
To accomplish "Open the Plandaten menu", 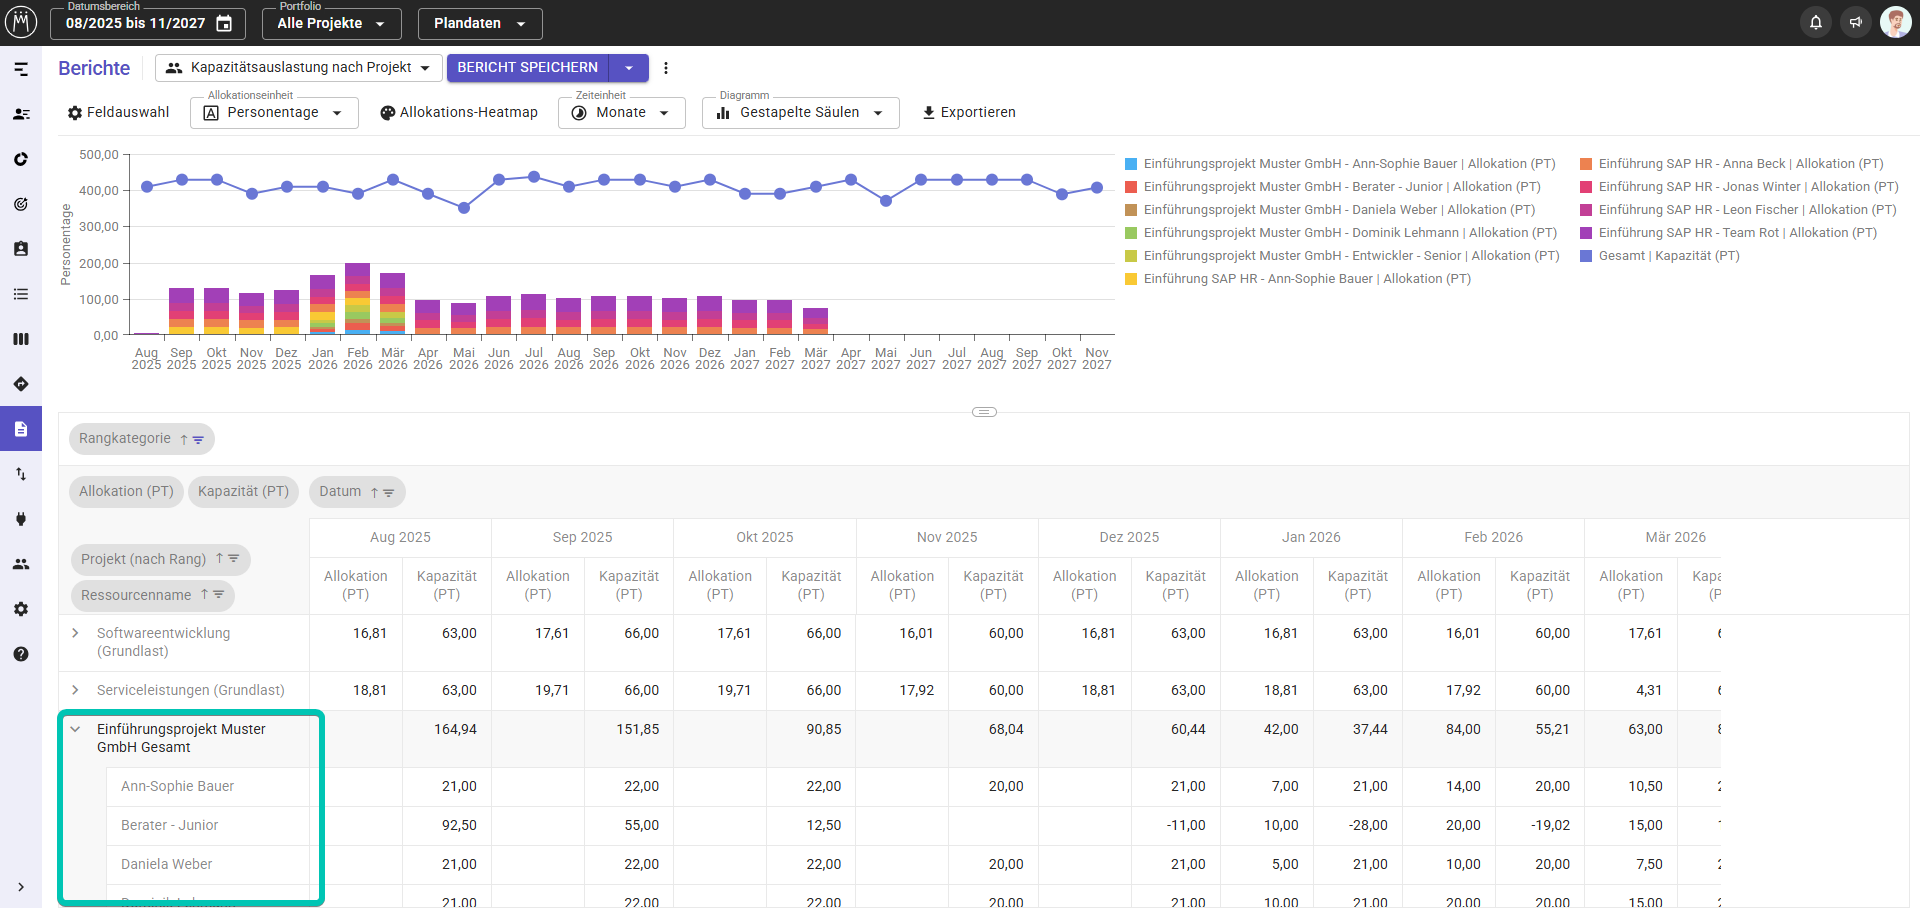I will click(x=479, y=23).
